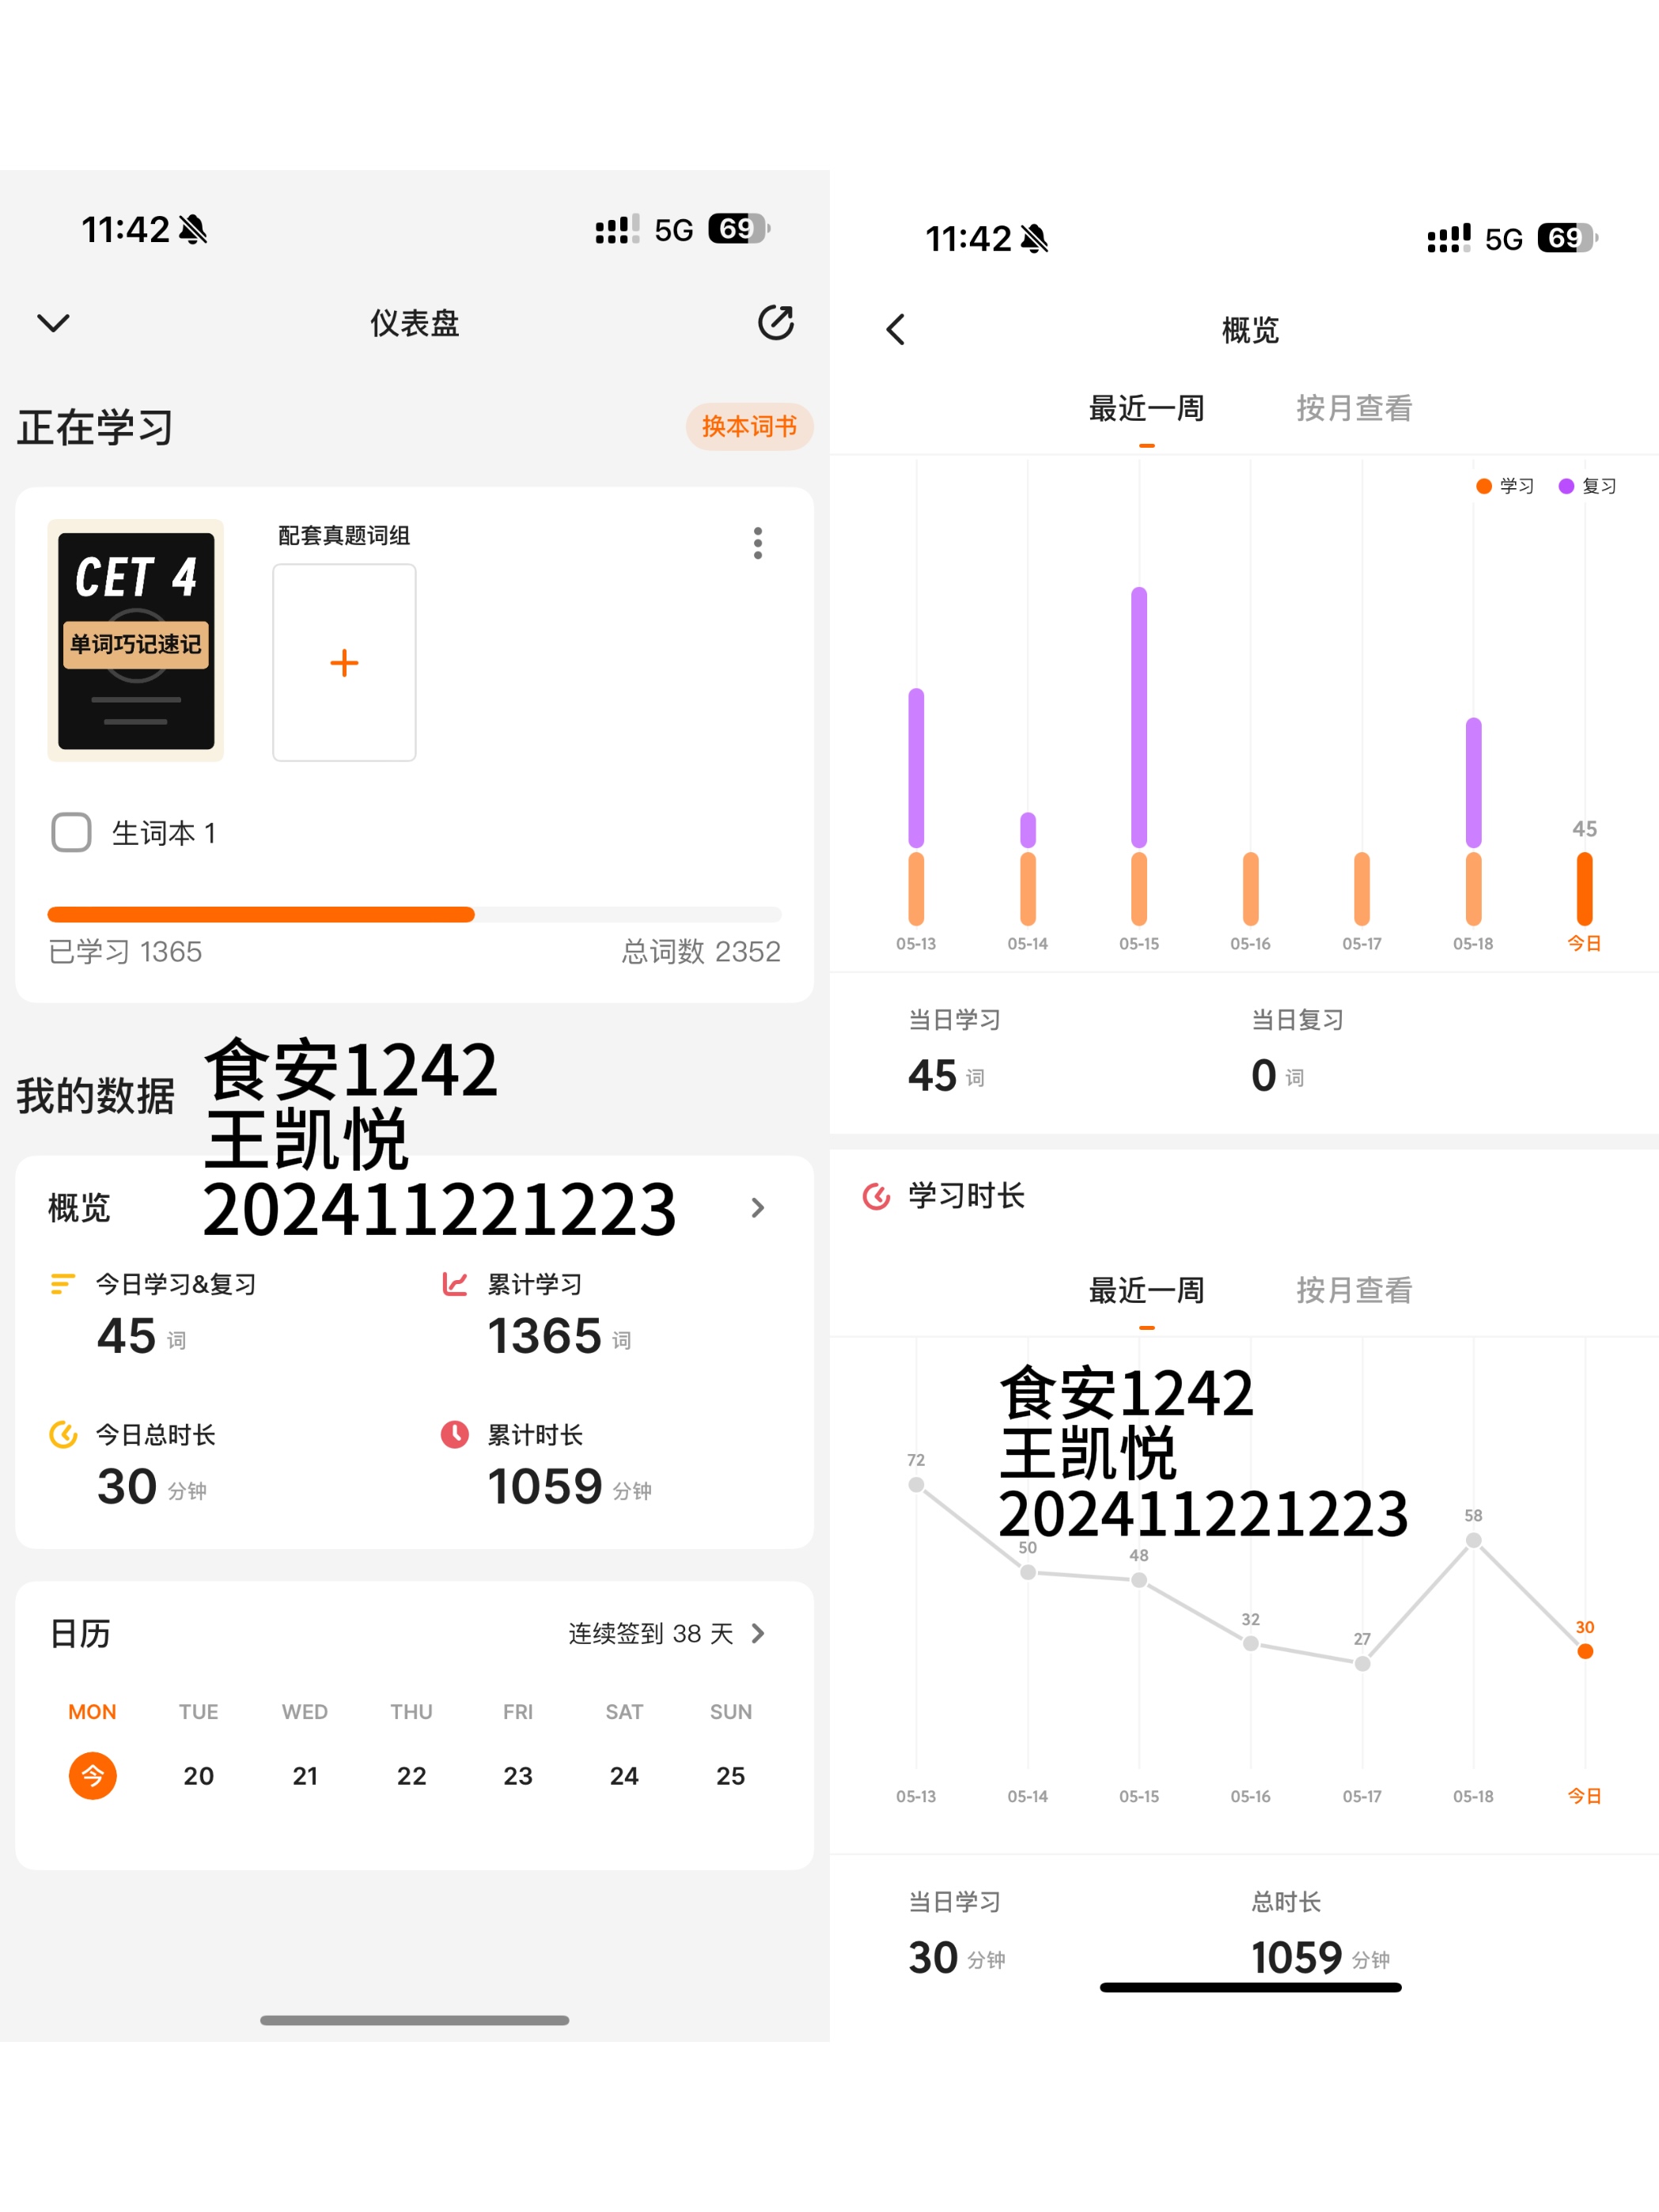Go back using the left arrow on 概览
The image size is (1659, 2212).
(x=896, y=329)
